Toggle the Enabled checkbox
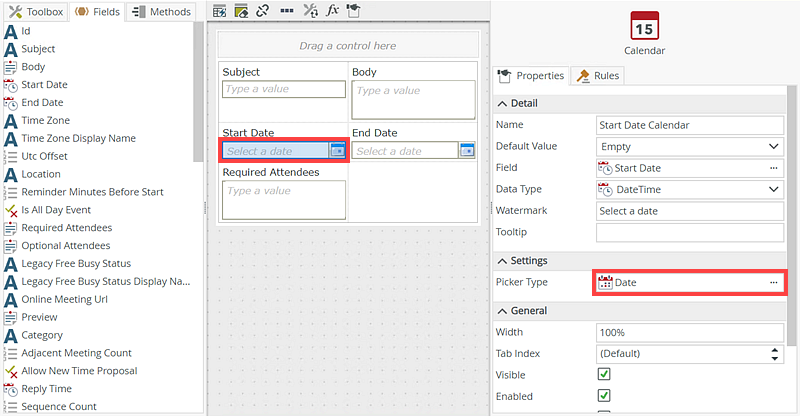 (604, 396)
